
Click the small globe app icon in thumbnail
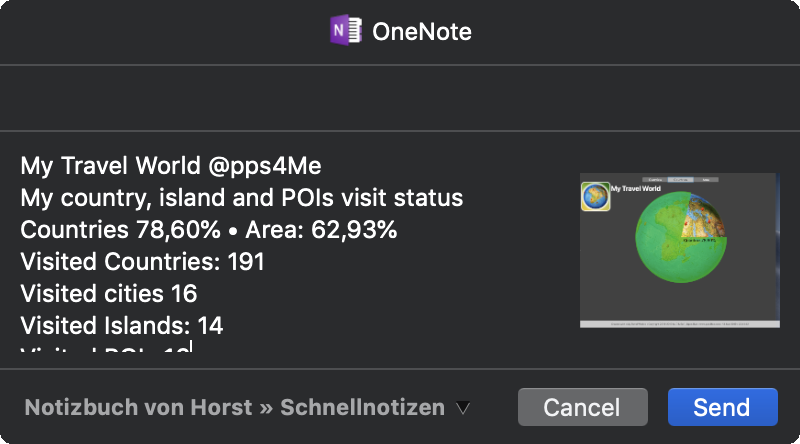tap(595, 196)
